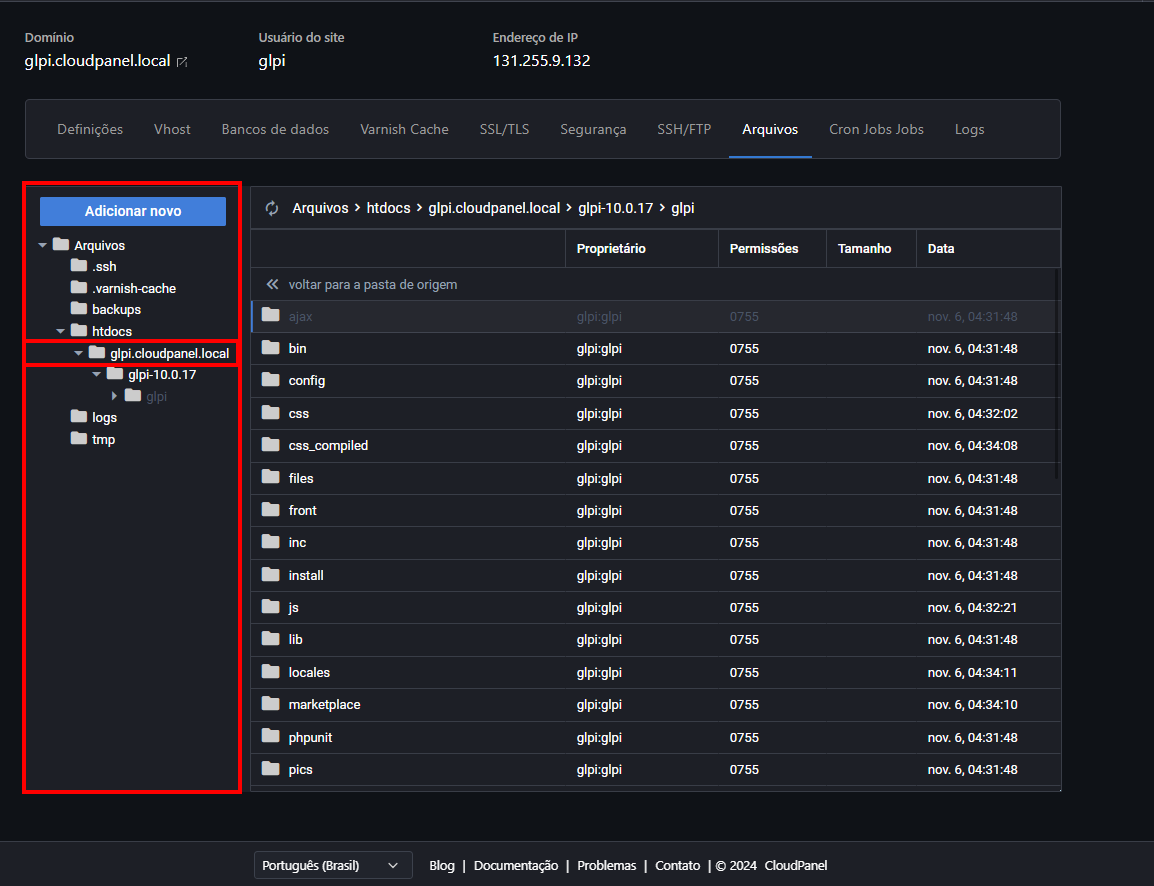
Task: Click the double-chevron back icon
Action: (x=272, y=285)
